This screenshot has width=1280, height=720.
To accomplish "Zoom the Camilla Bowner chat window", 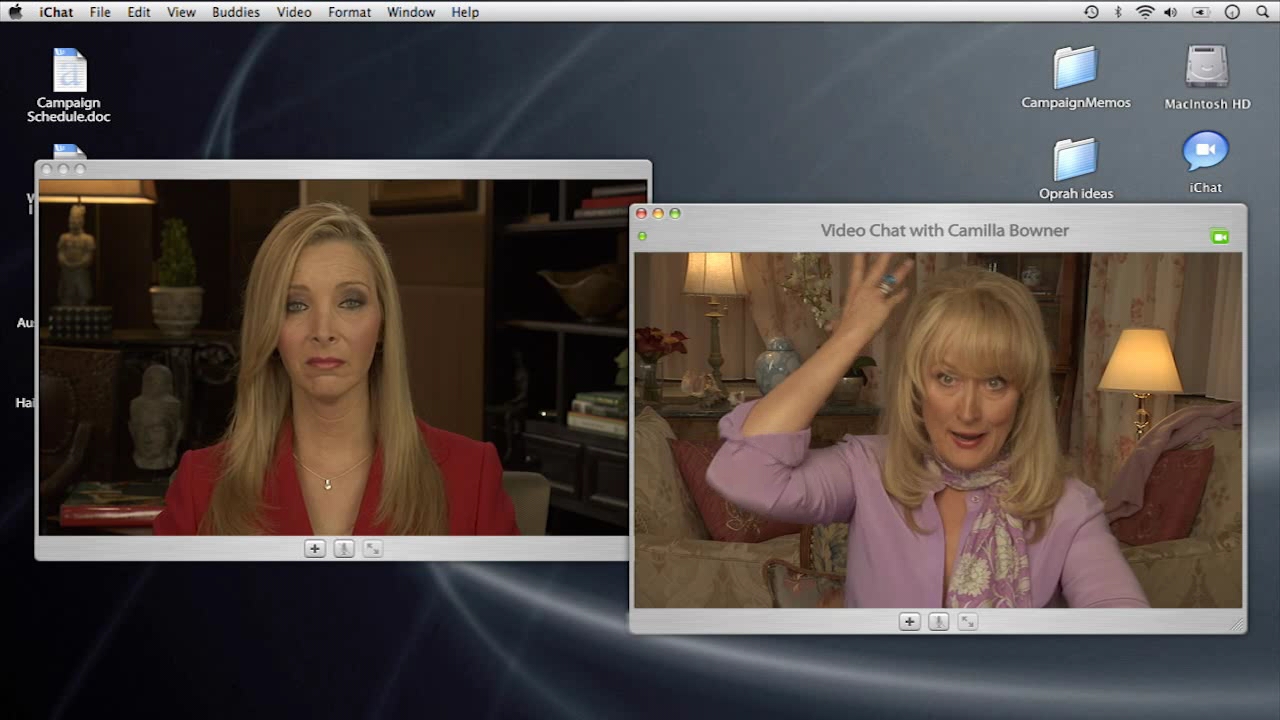I will pos(675,214).
